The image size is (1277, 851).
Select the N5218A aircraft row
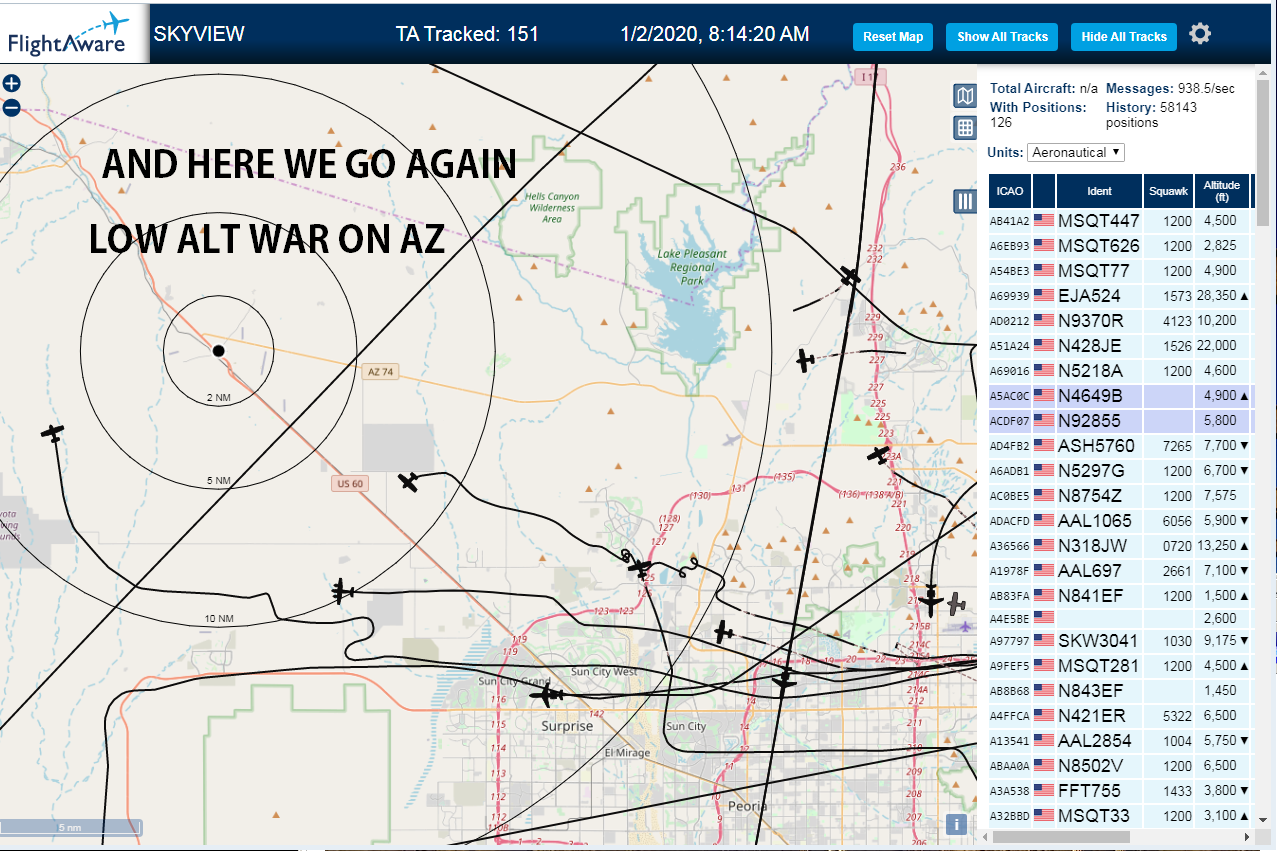coord(1120,371)
